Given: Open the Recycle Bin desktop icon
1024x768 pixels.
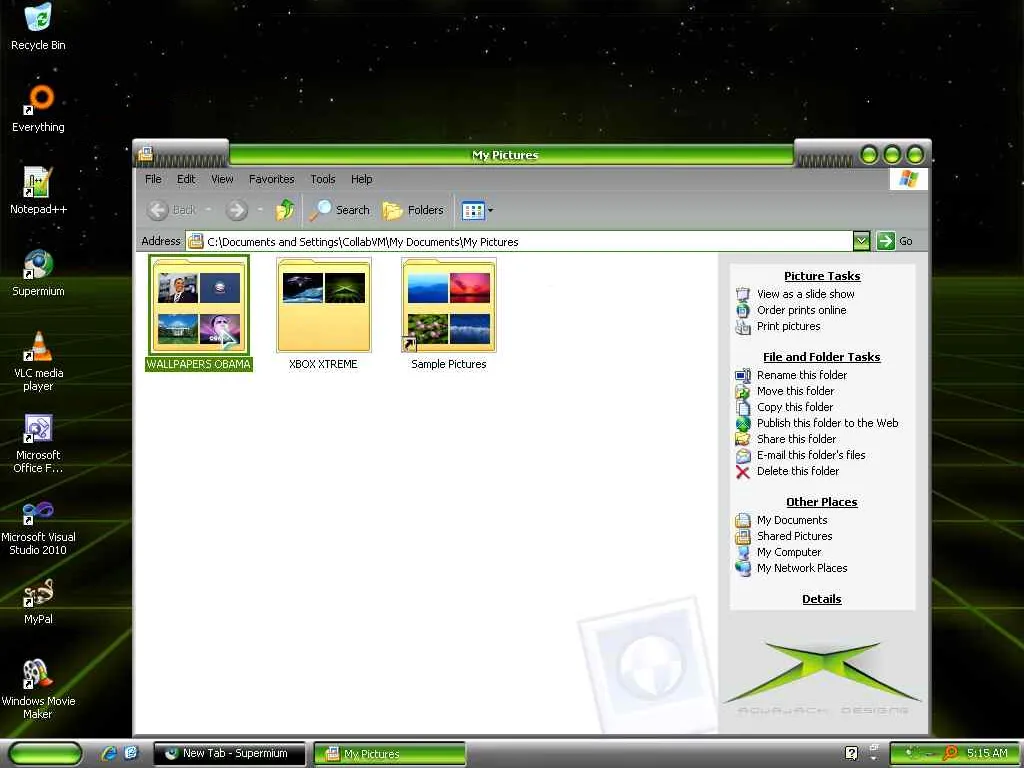Looking at the screenshot, I should [x=38, y=27].
